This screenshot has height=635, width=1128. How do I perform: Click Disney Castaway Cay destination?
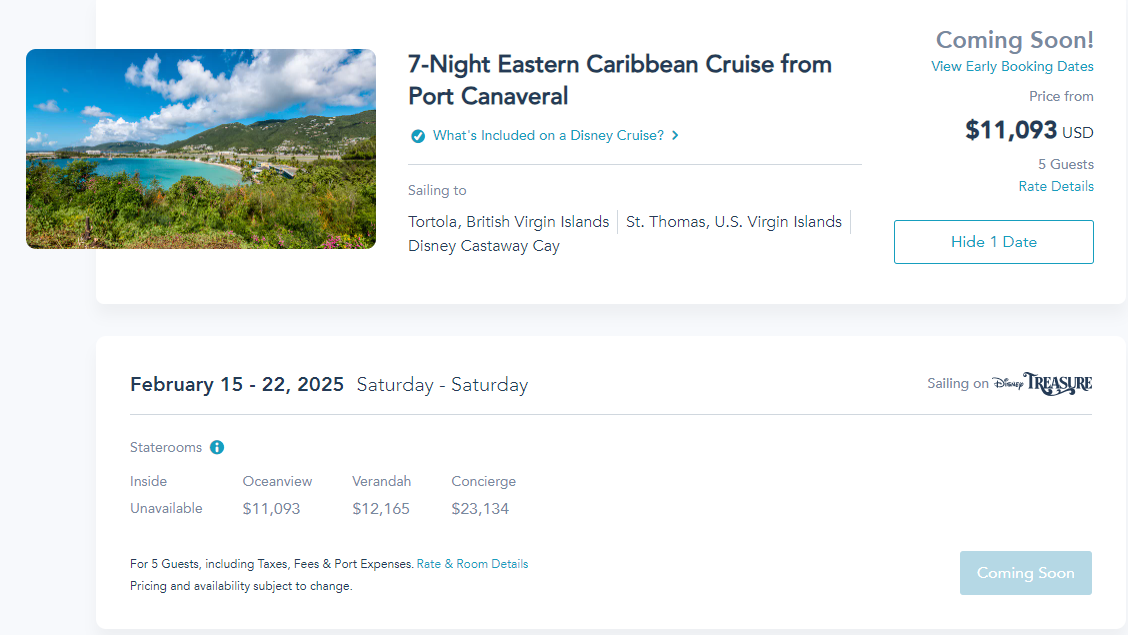click(x=483, y=246)
